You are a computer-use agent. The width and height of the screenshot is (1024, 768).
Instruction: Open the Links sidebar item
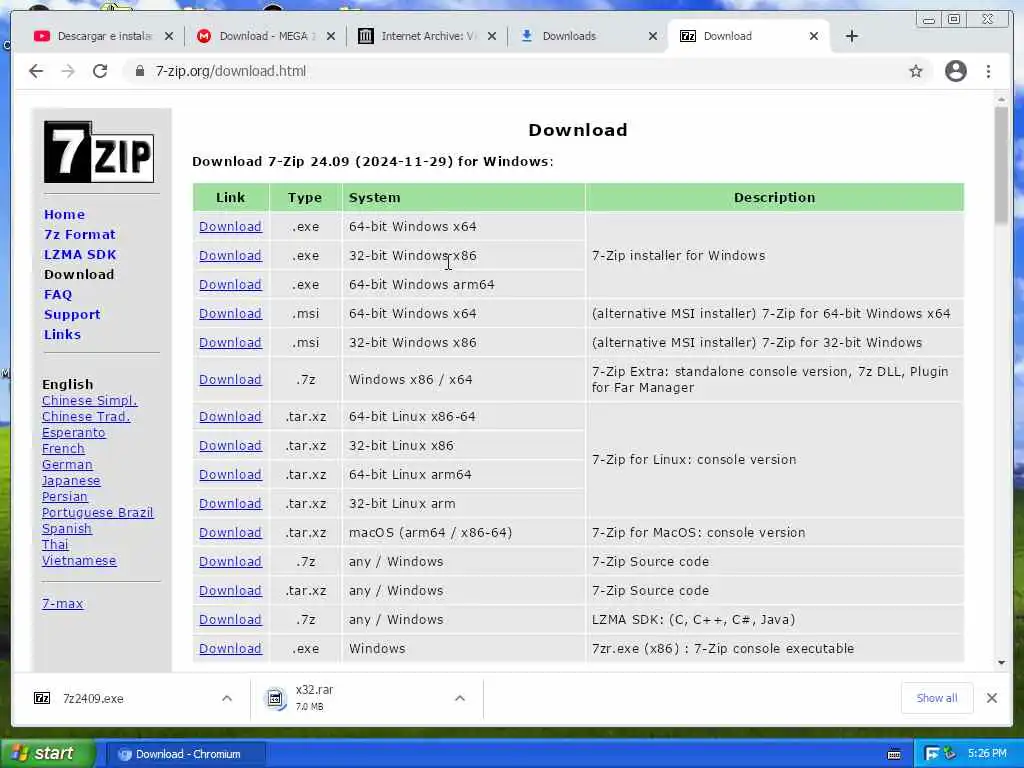(62, 334)
